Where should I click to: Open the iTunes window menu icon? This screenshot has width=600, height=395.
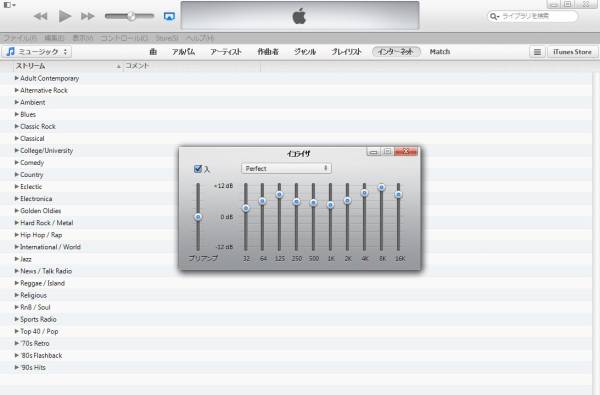pyautogui.click(x=9, y=5)
